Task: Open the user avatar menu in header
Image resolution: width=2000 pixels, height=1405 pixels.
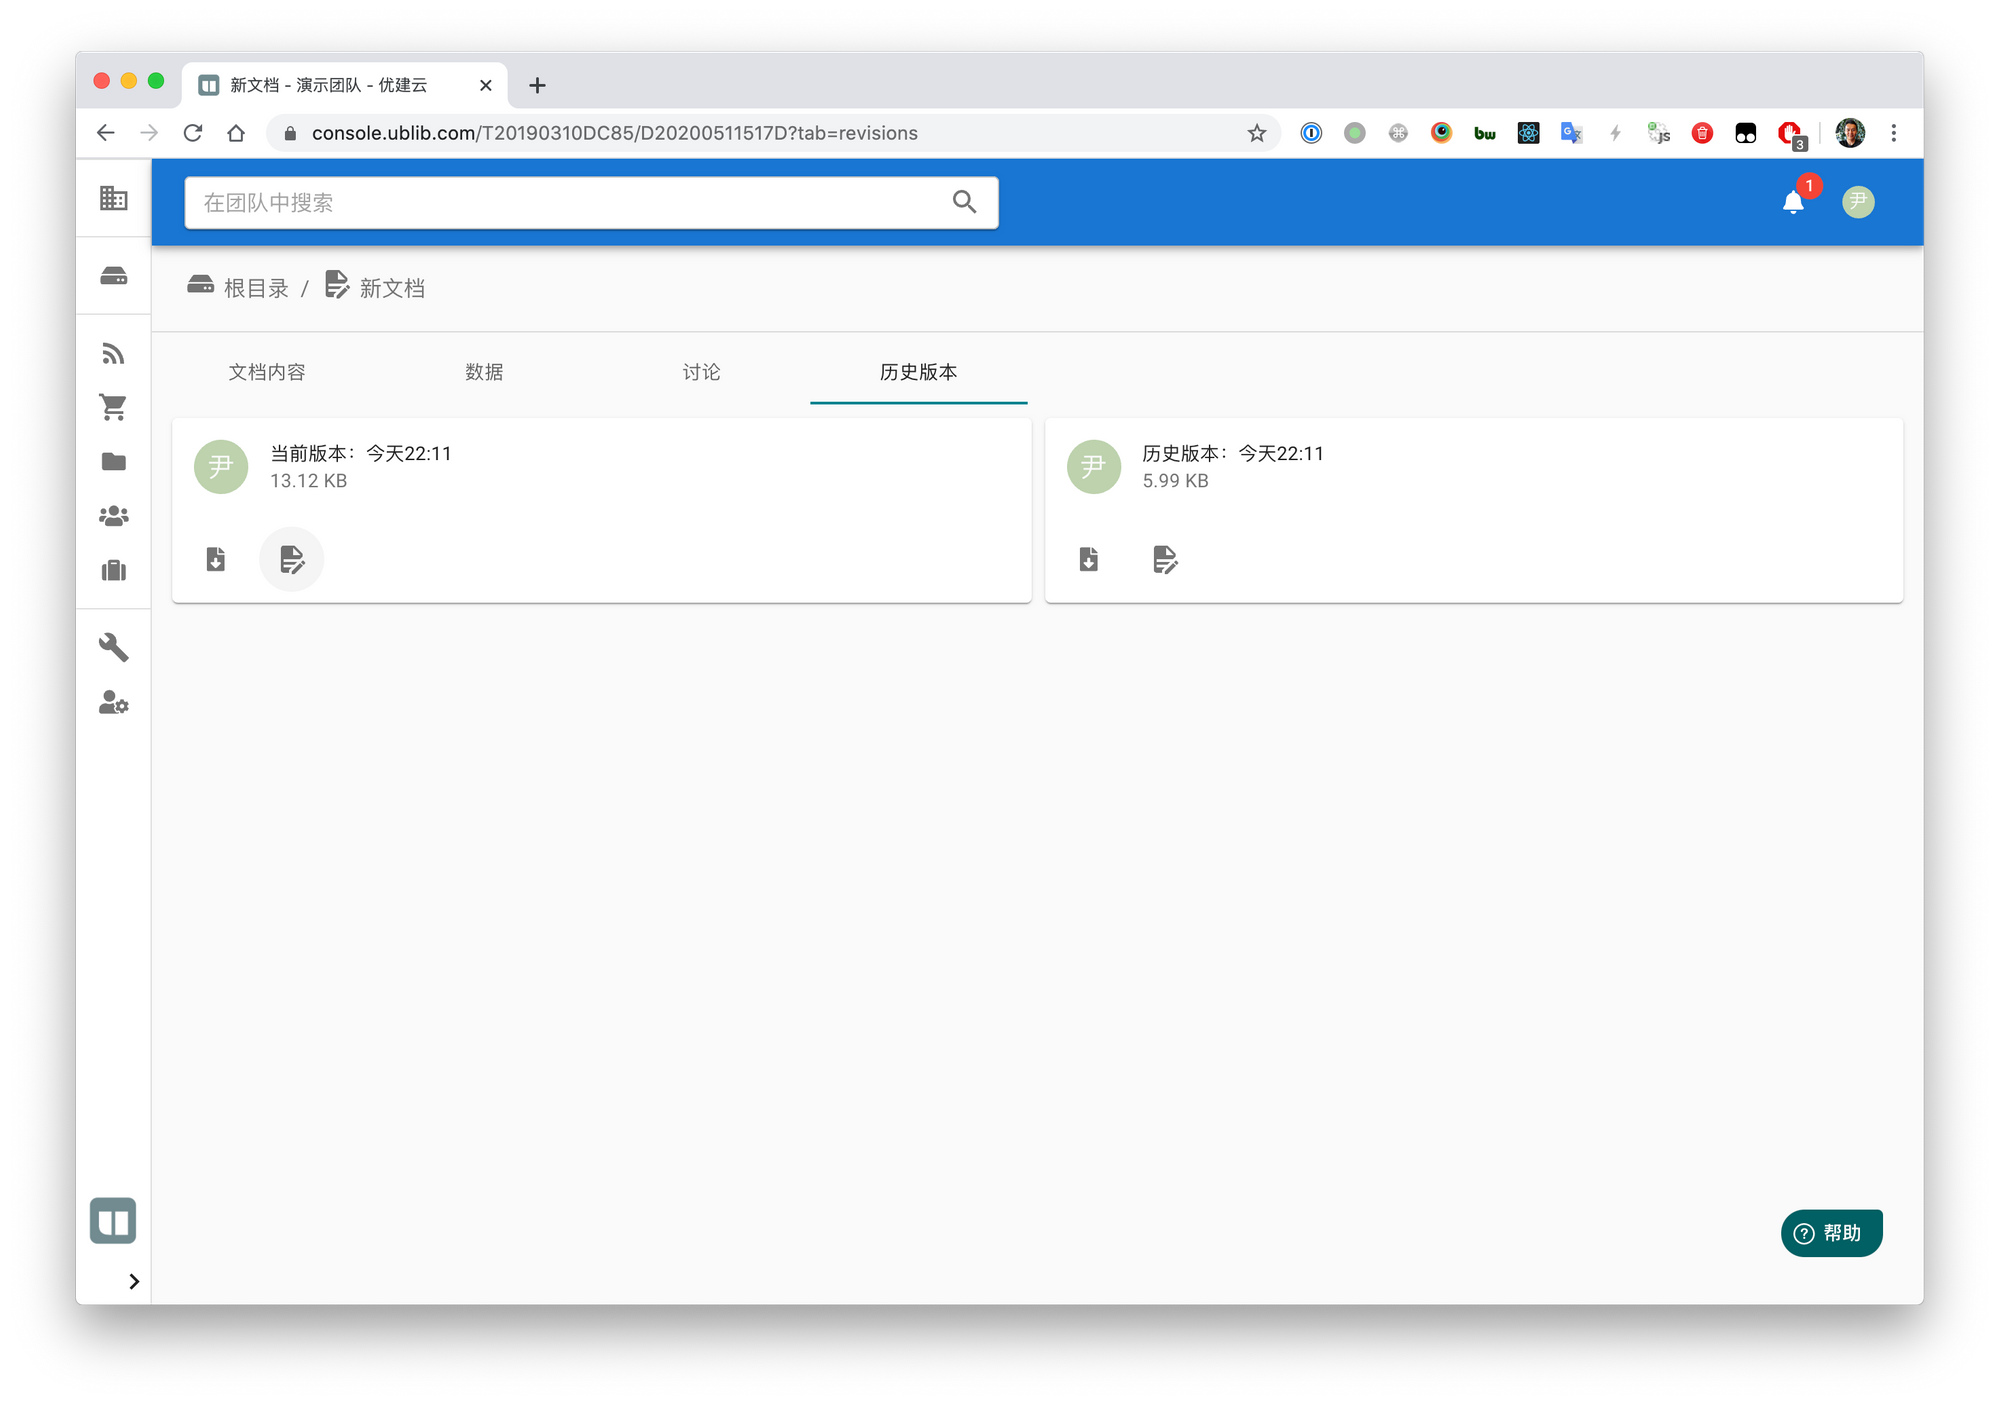Action: click(1858, 203)
